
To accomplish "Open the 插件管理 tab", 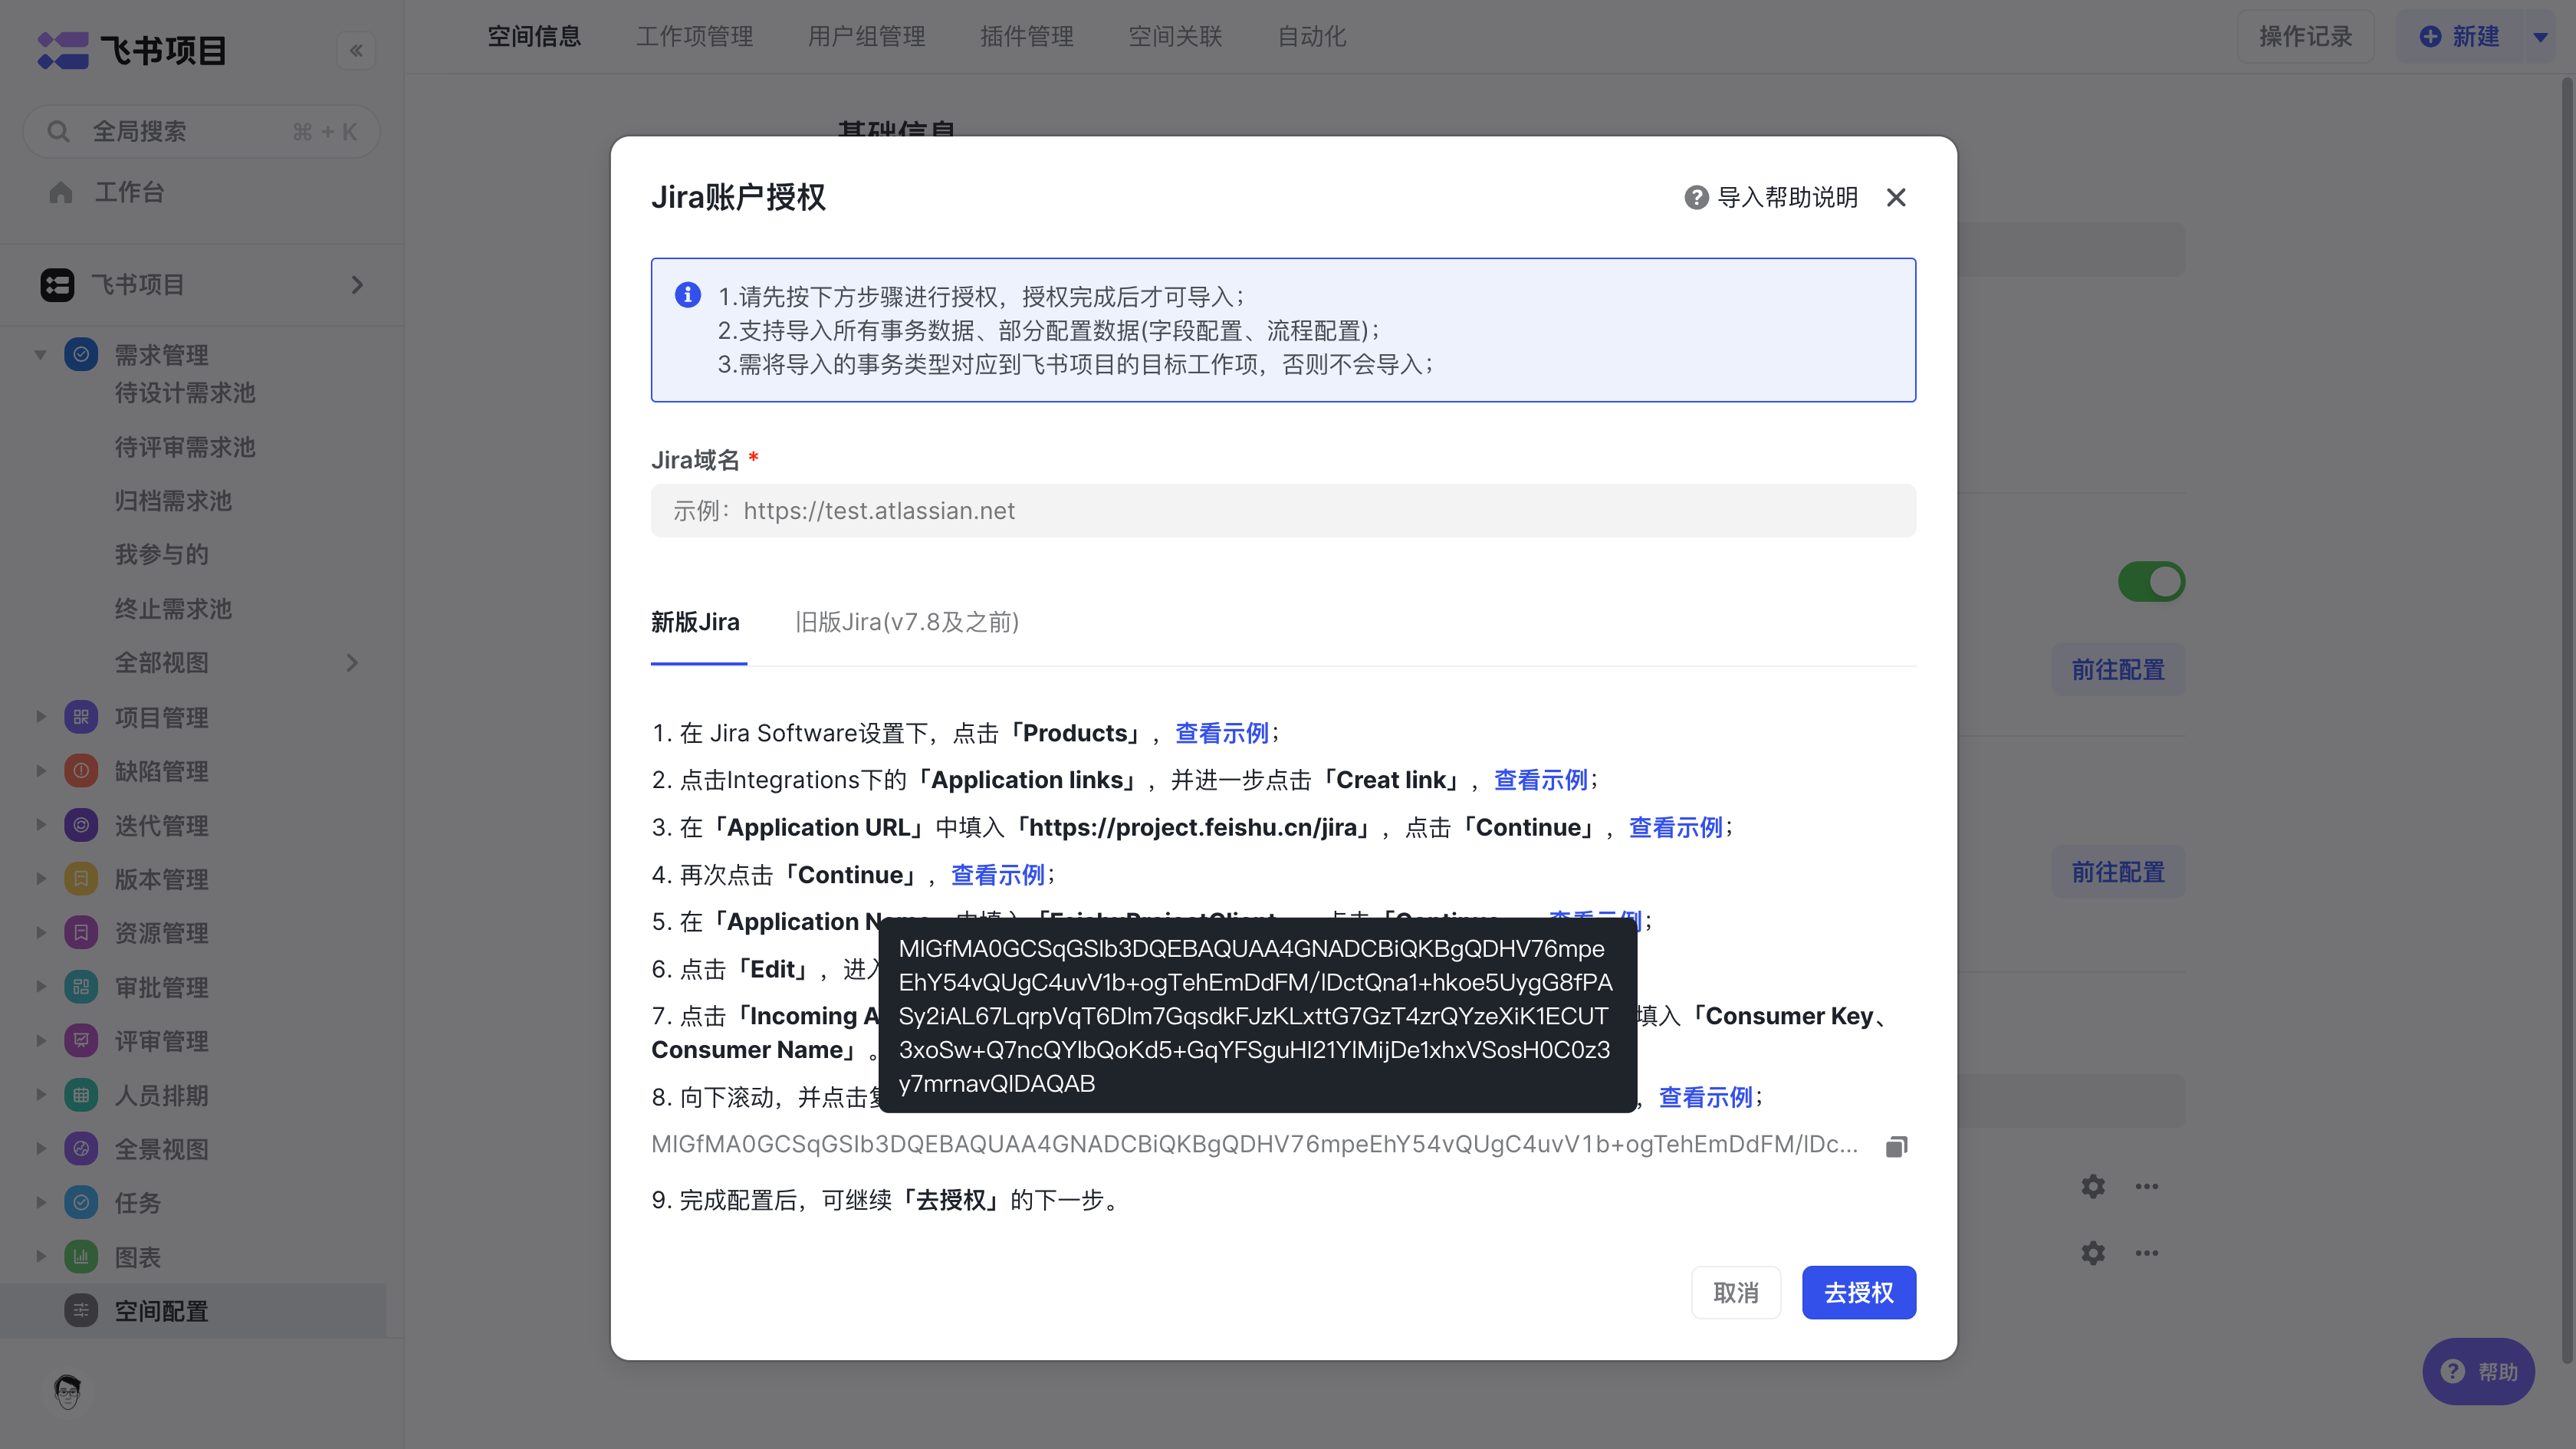I will point(1027,37).
